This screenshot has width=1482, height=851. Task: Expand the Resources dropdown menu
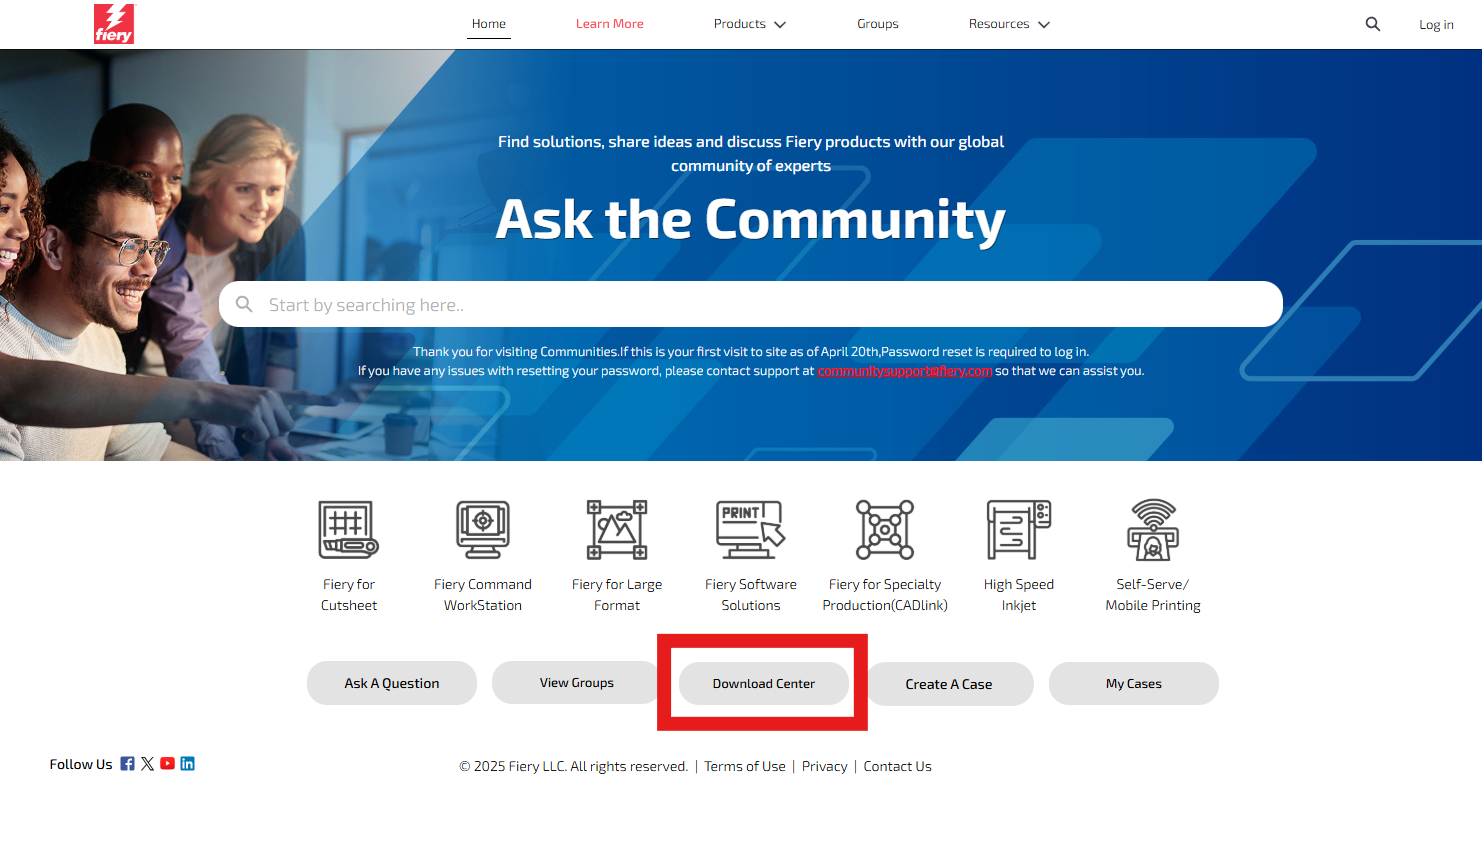coord(1009,24)
